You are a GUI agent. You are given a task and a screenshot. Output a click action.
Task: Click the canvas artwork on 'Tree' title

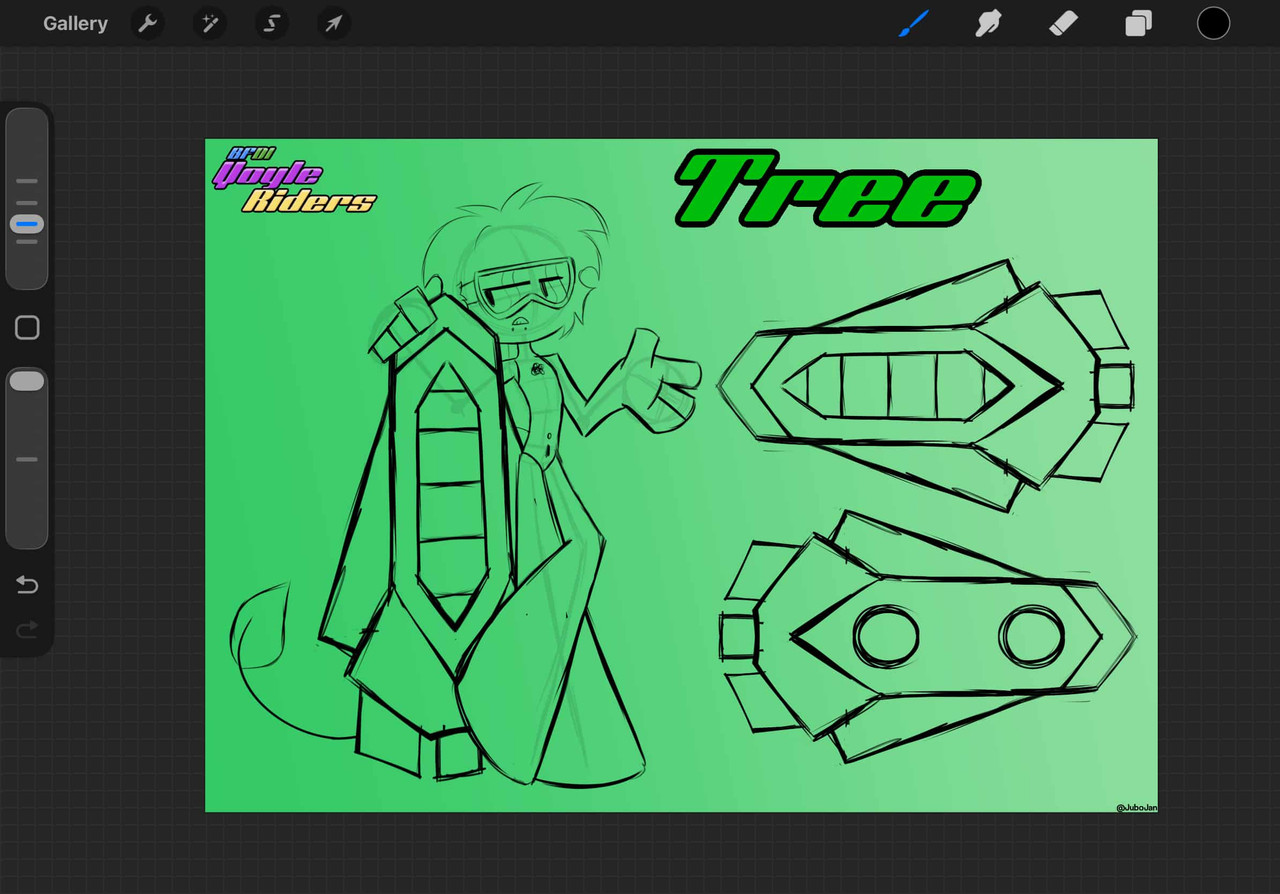(x=828, y=187)
